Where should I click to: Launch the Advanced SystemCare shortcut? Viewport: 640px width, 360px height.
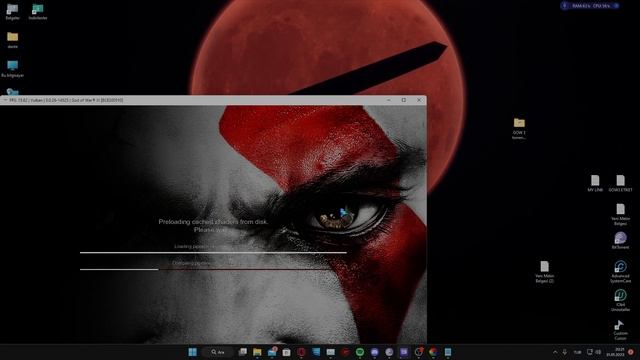pos(620,272)
